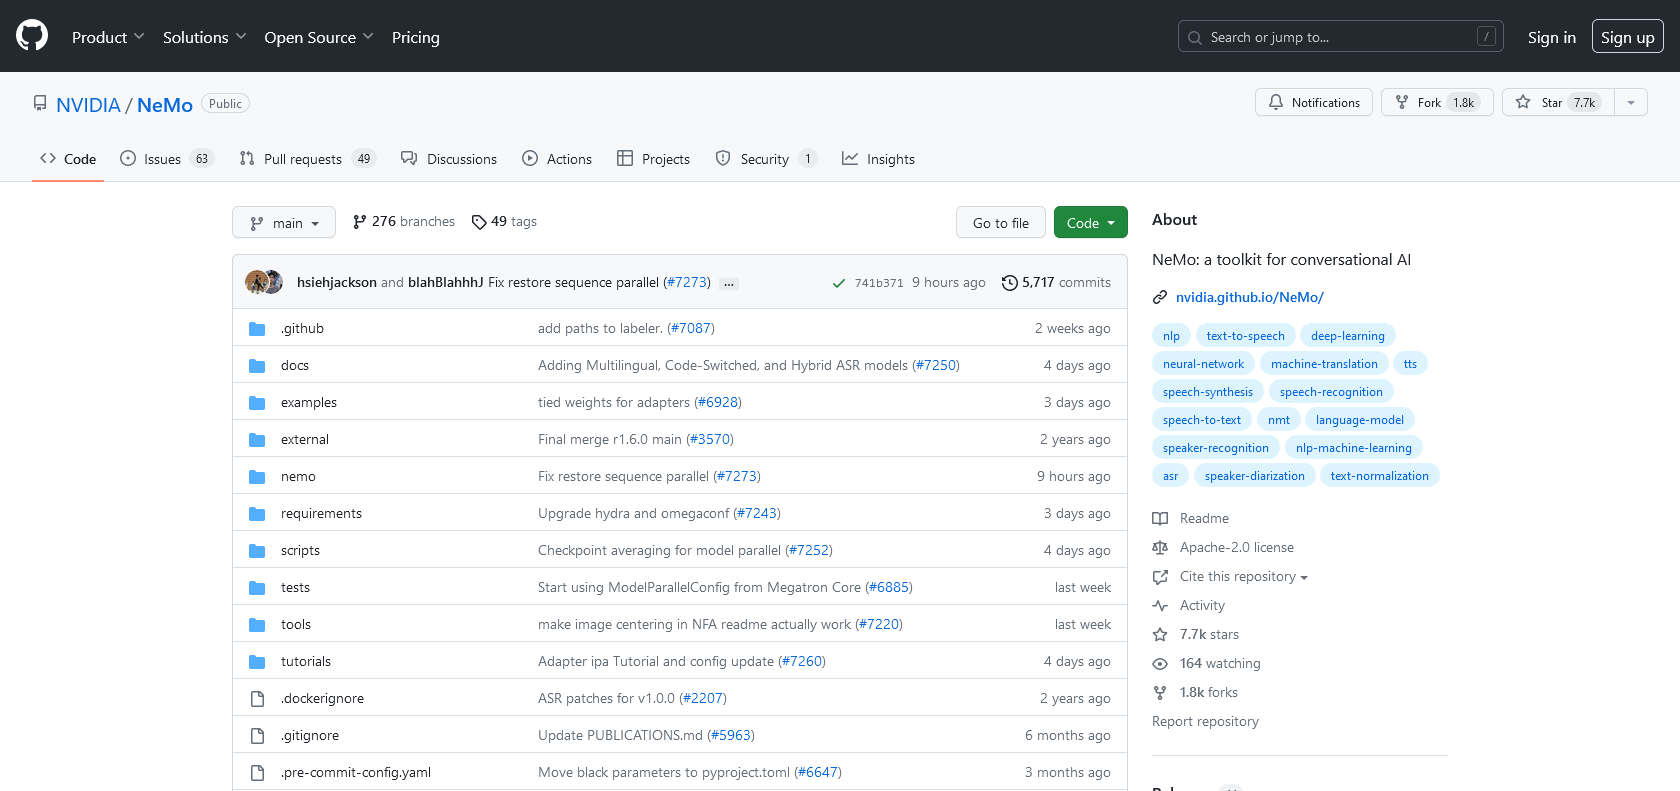The image size is (1680, 791).
Task: Click the text-to-speech topic tag
Action: [x=1246, y=336]
